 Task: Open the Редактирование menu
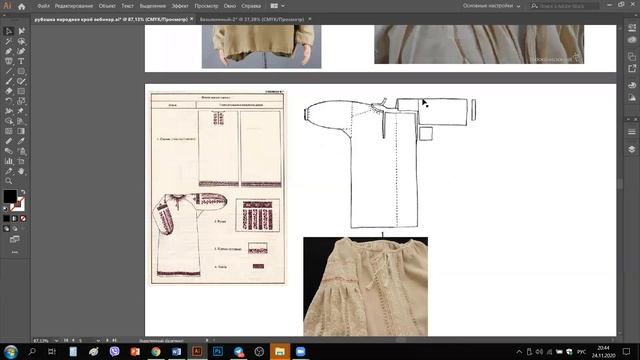tap(74, 6)
